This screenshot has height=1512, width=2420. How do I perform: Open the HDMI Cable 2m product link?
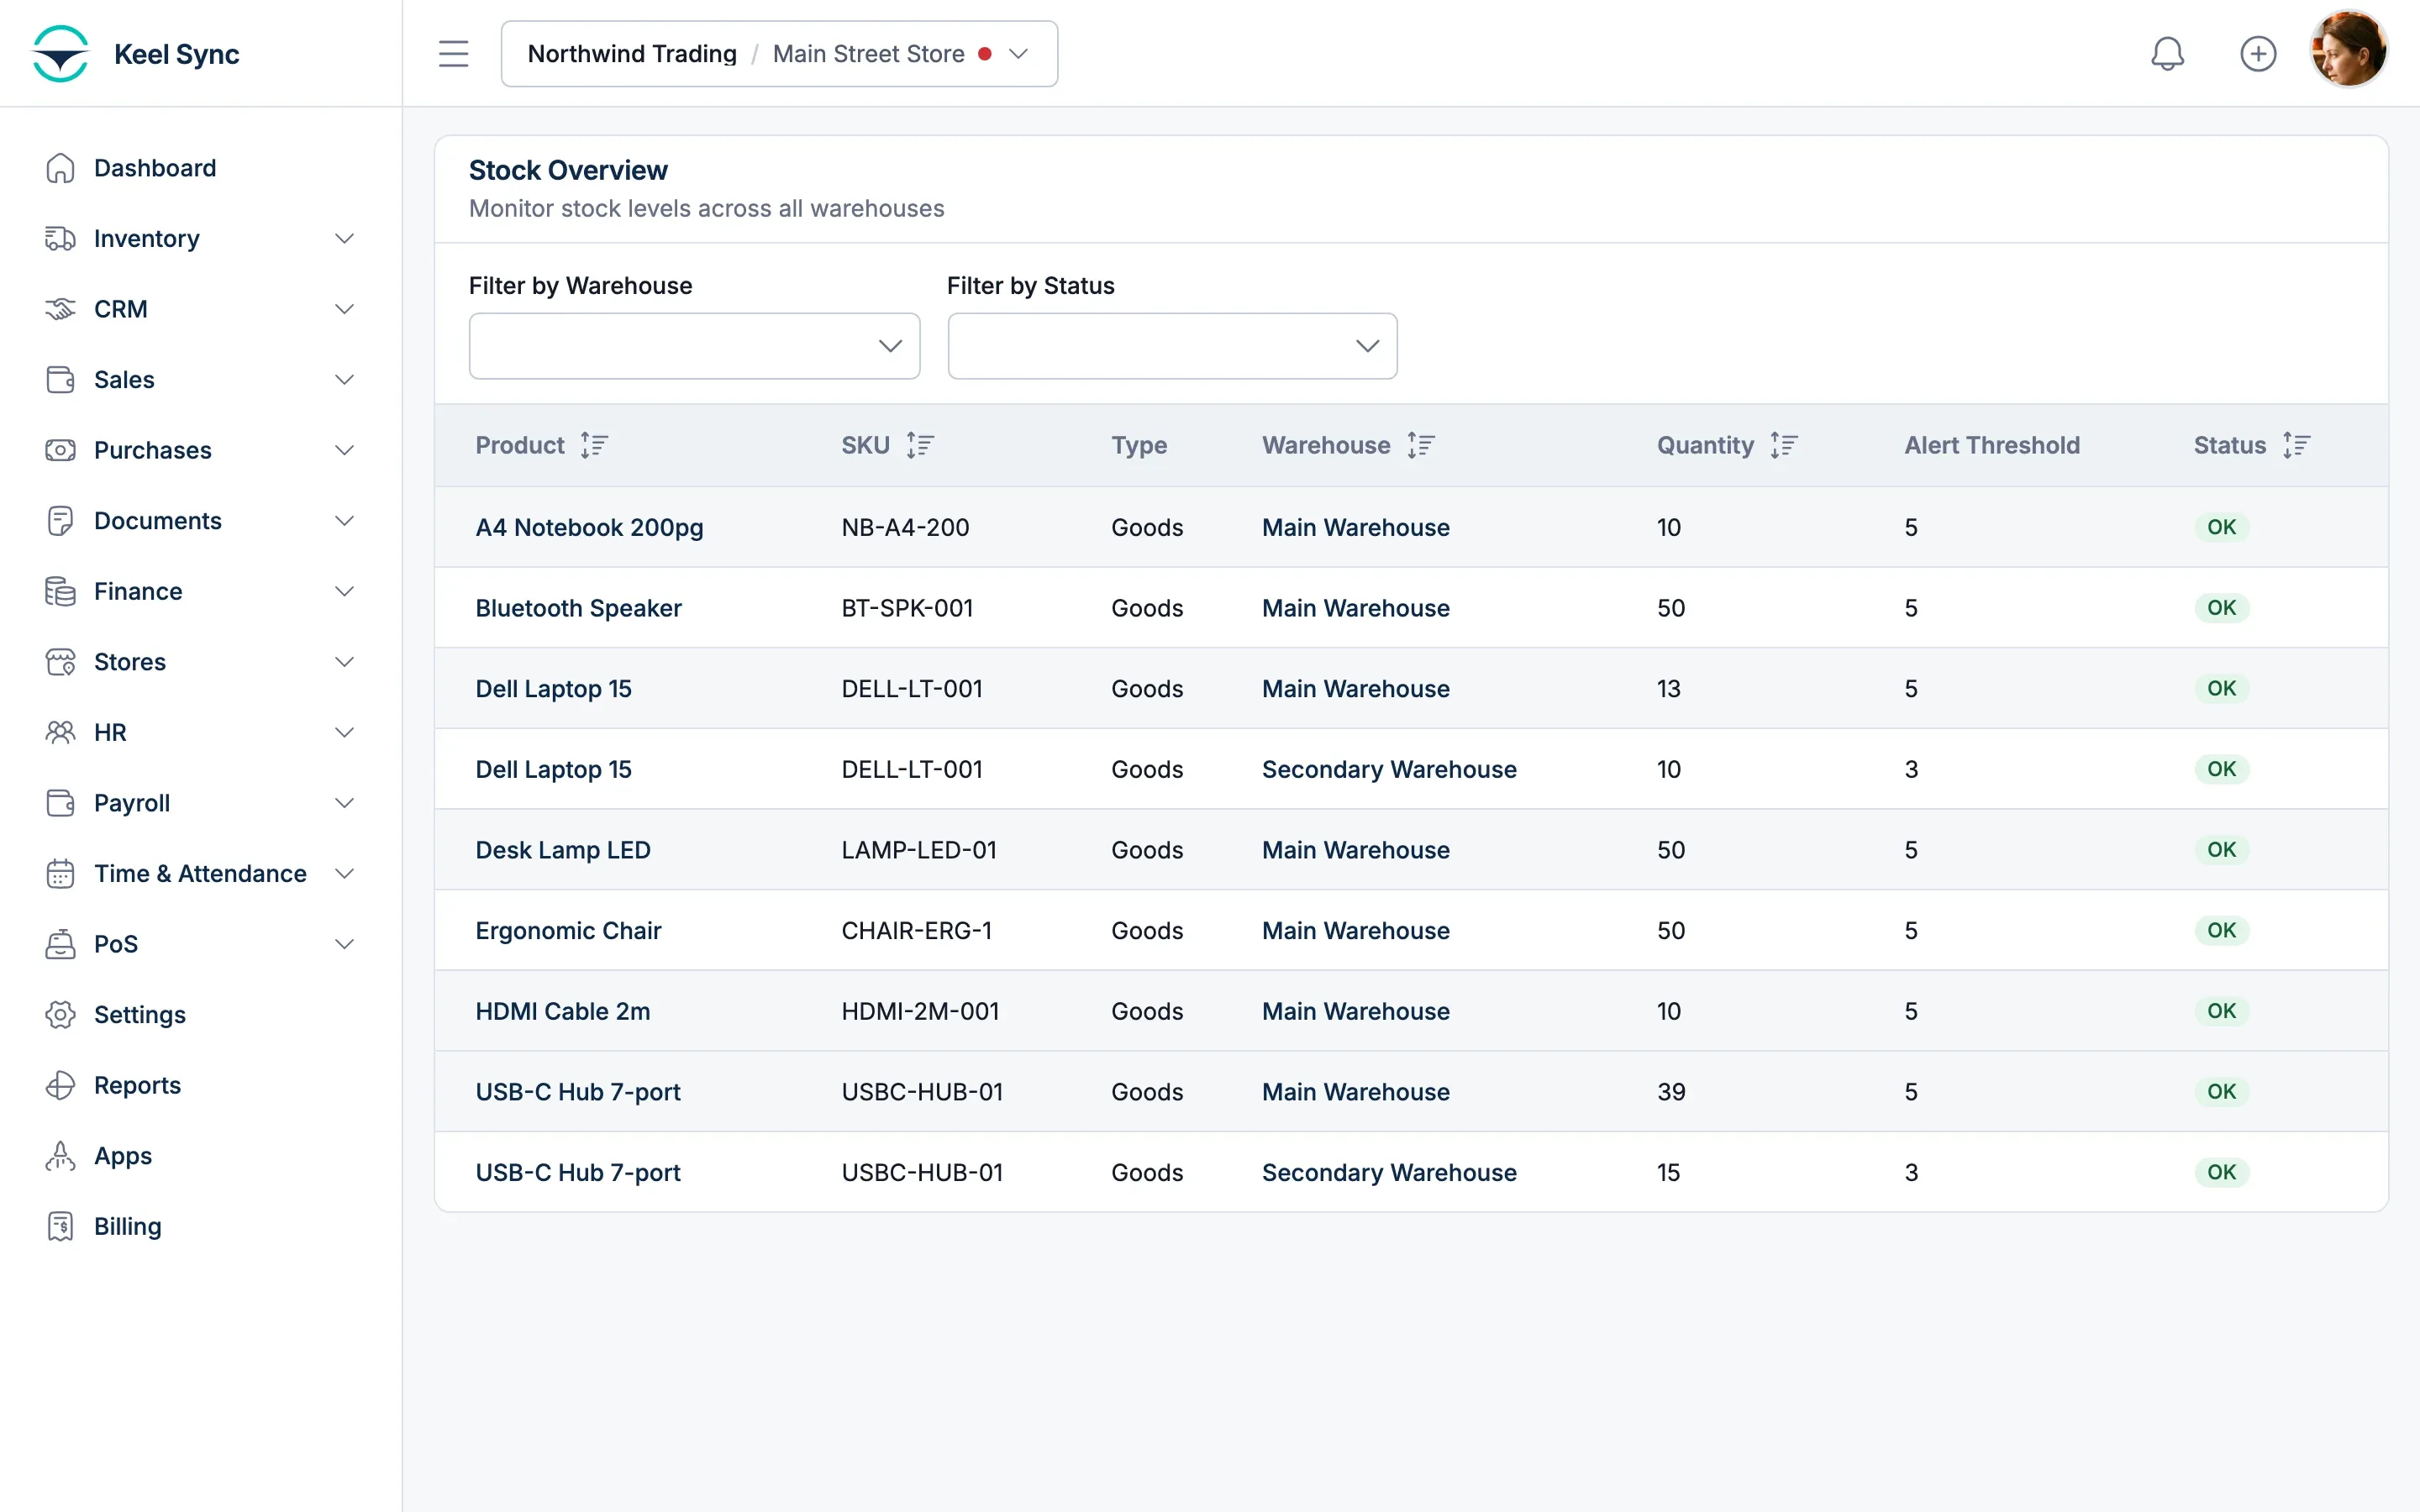(x=562, y=1012)
